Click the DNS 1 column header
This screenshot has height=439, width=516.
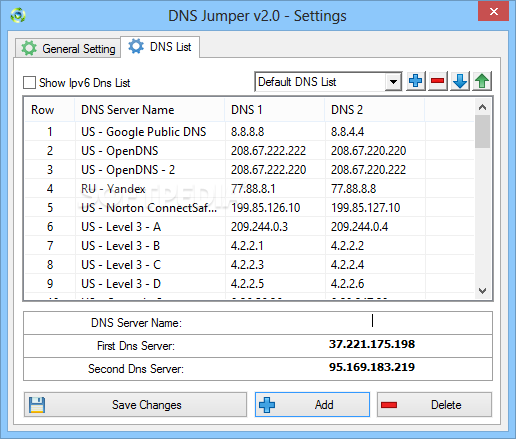point(274,110)
